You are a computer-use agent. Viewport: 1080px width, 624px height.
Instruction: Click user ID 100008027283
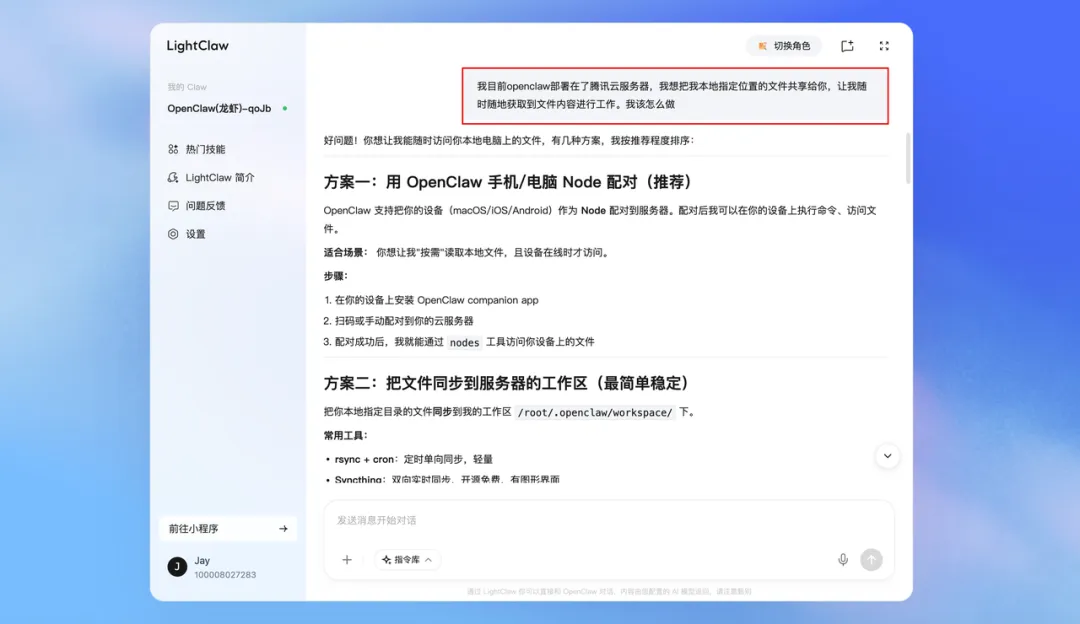point(225,574)
